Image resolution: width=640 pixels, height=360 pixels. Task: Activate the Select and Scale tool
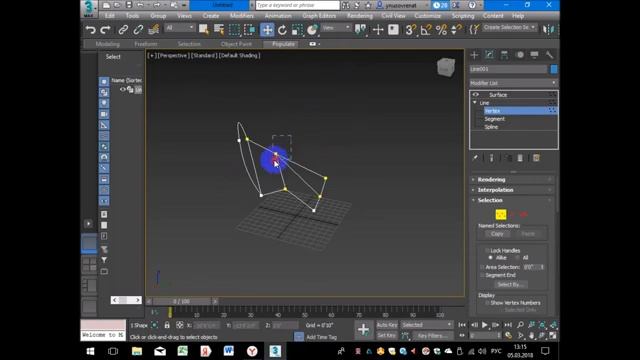click(x=297, y=30)
